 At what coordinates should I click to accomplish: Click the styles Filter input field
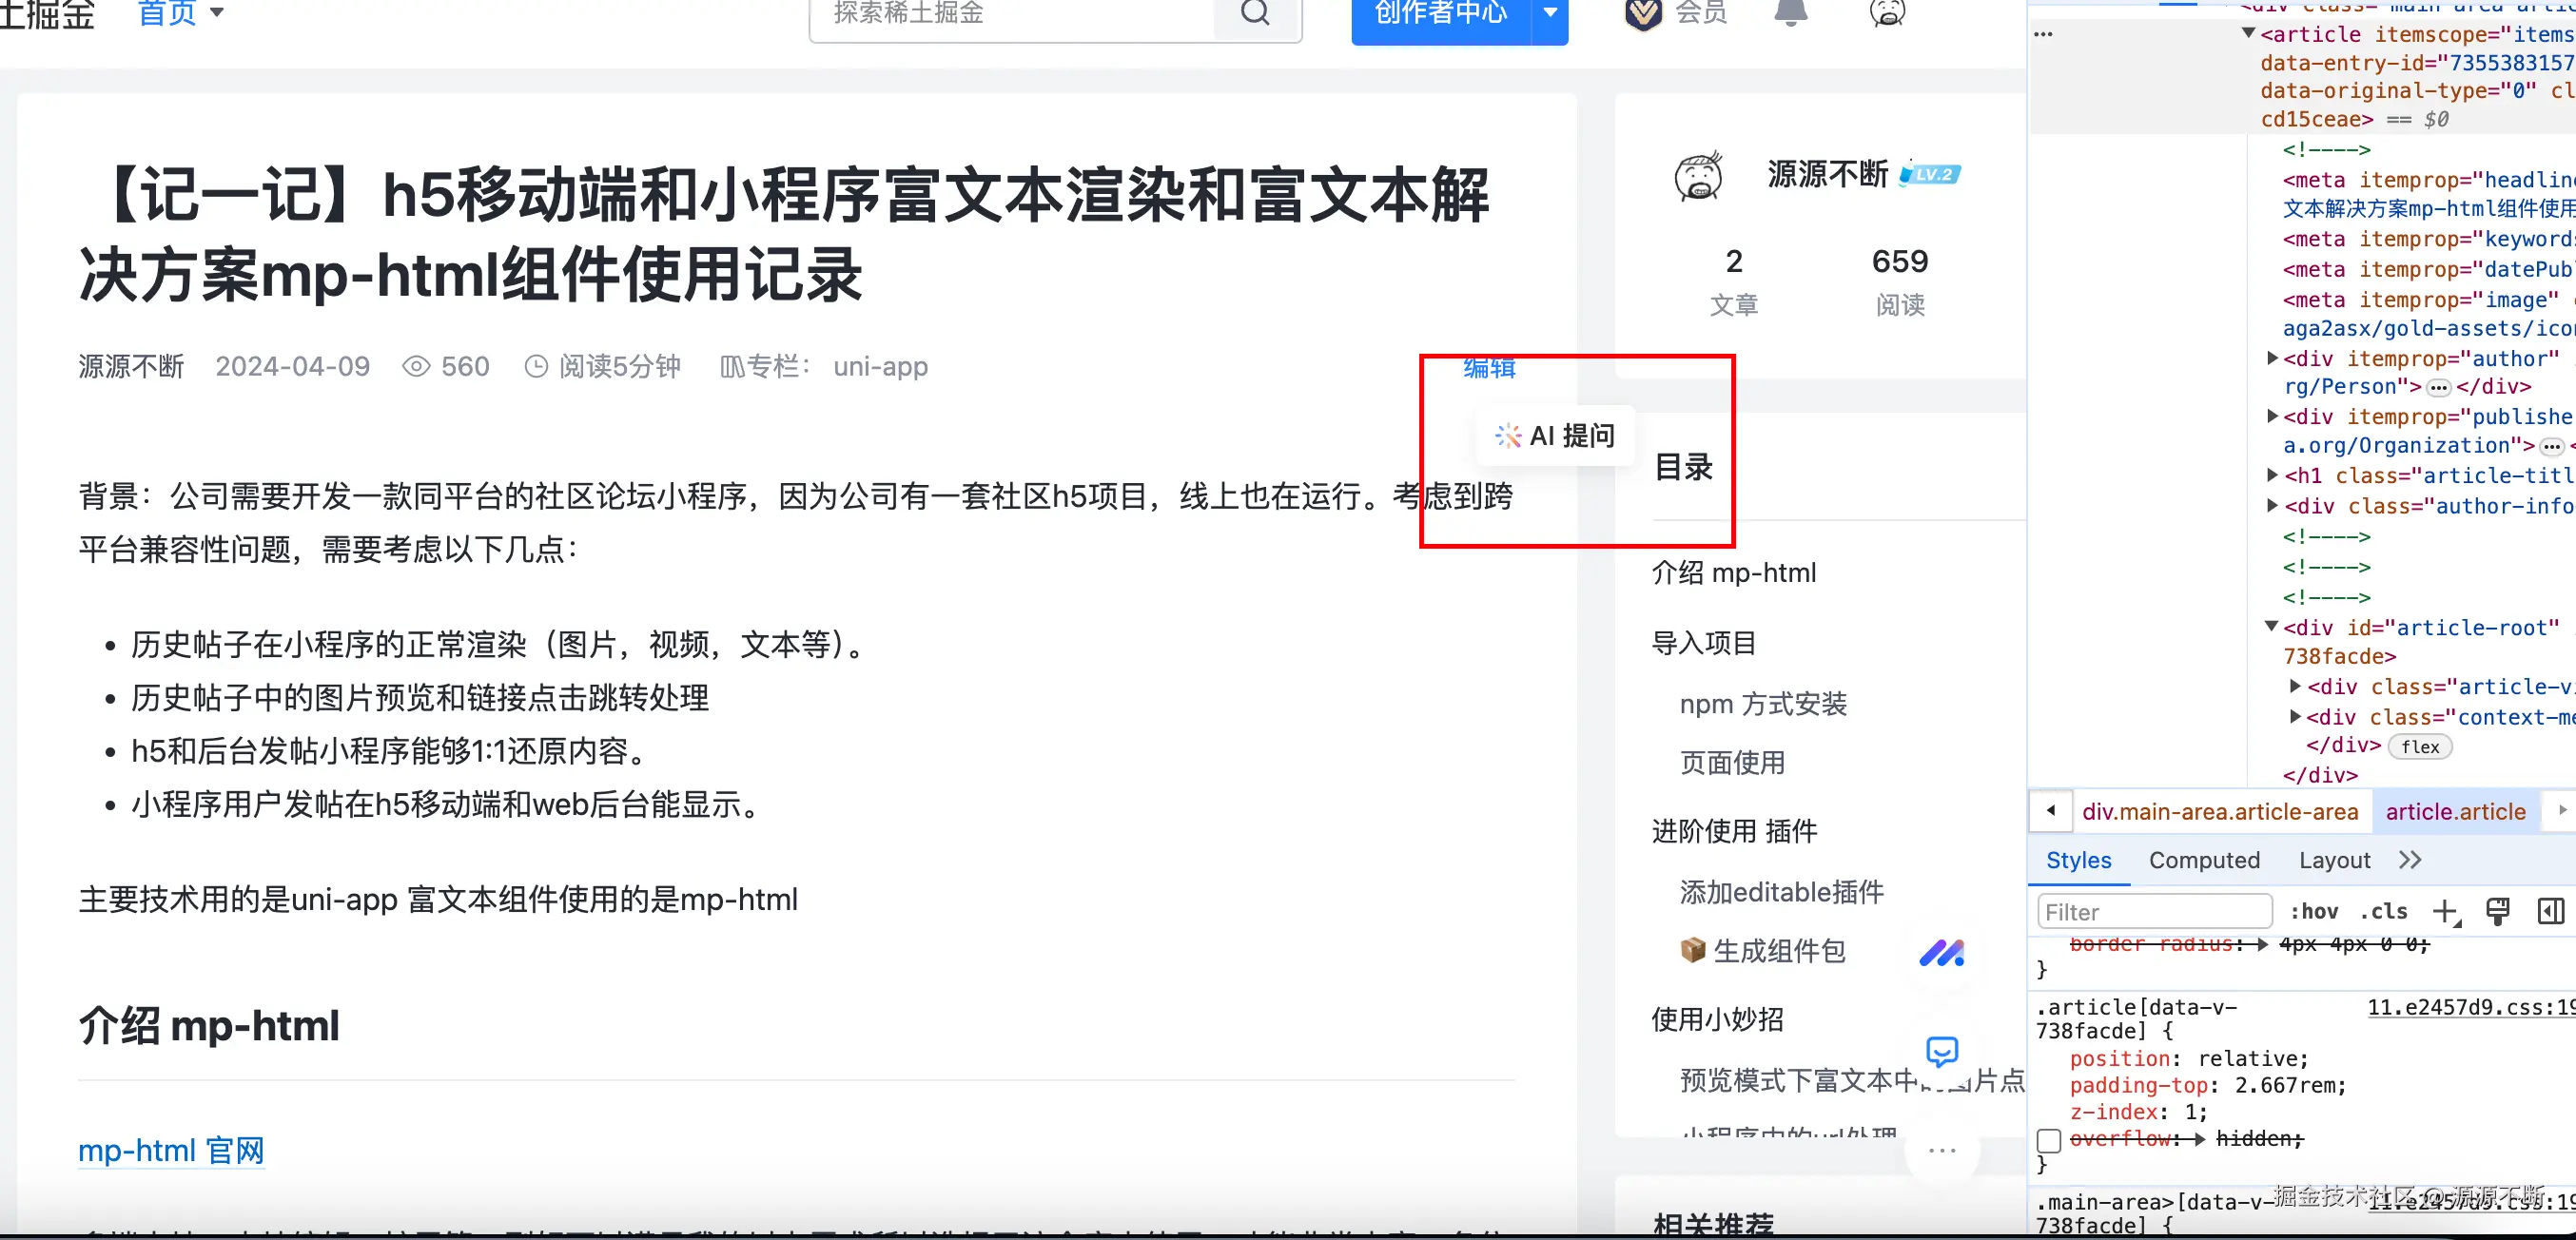(2154, 911)
